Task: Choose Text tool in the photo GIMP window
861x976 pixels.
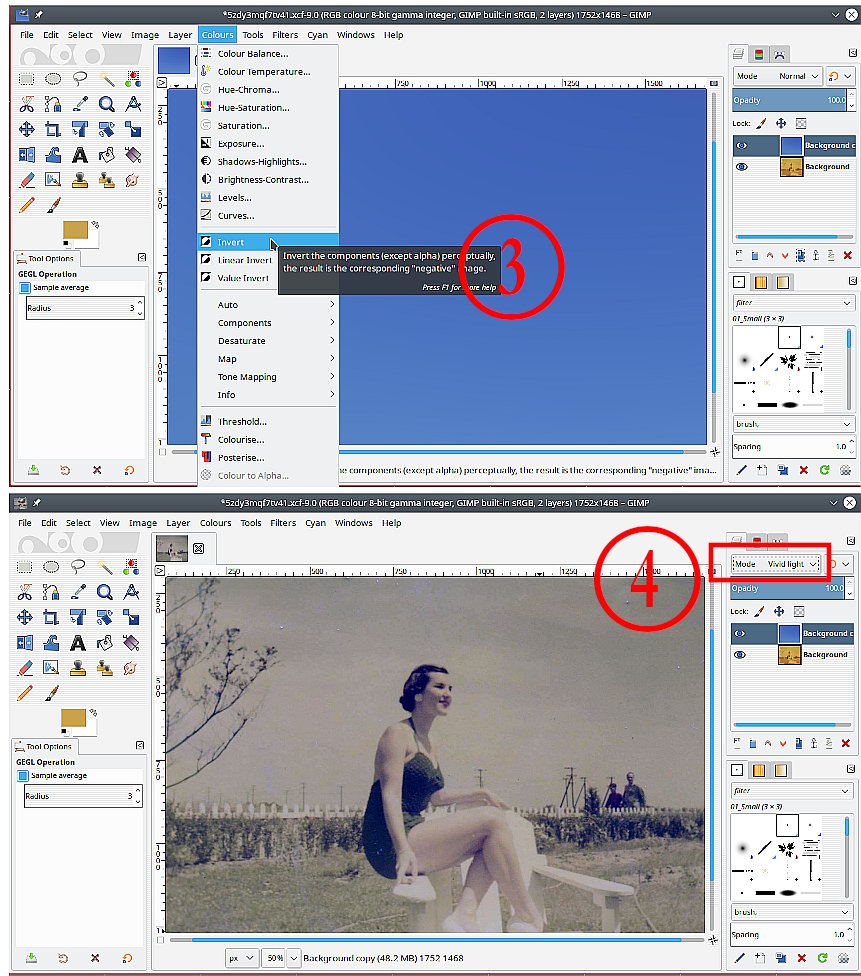Action: tap(78, 643)
